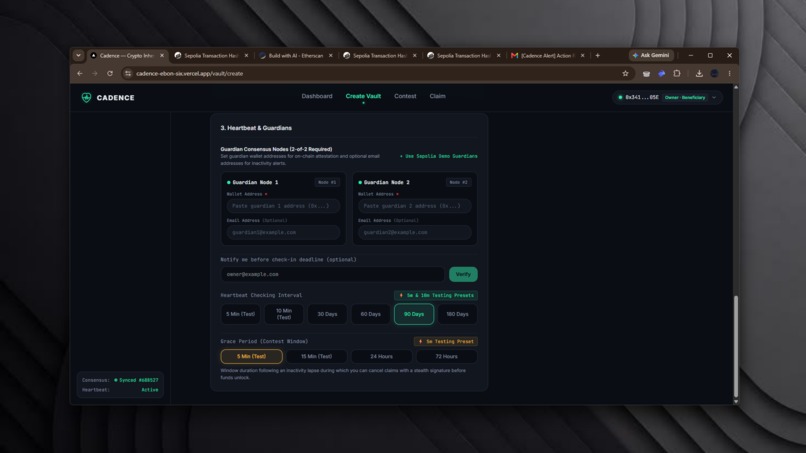Click Use Sepolia Demo Guardians link
The width and height of the screenshot is (806, 453).
439,156
